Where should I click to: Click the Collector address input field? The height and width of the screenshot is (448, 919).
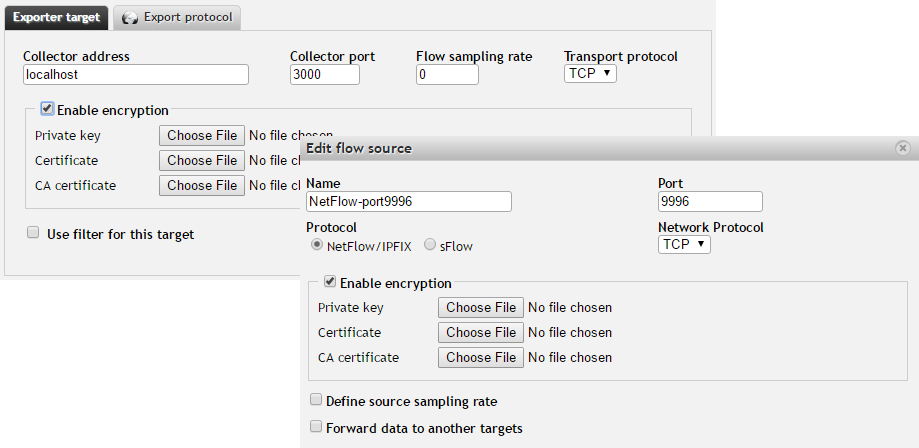pos(136,75)
